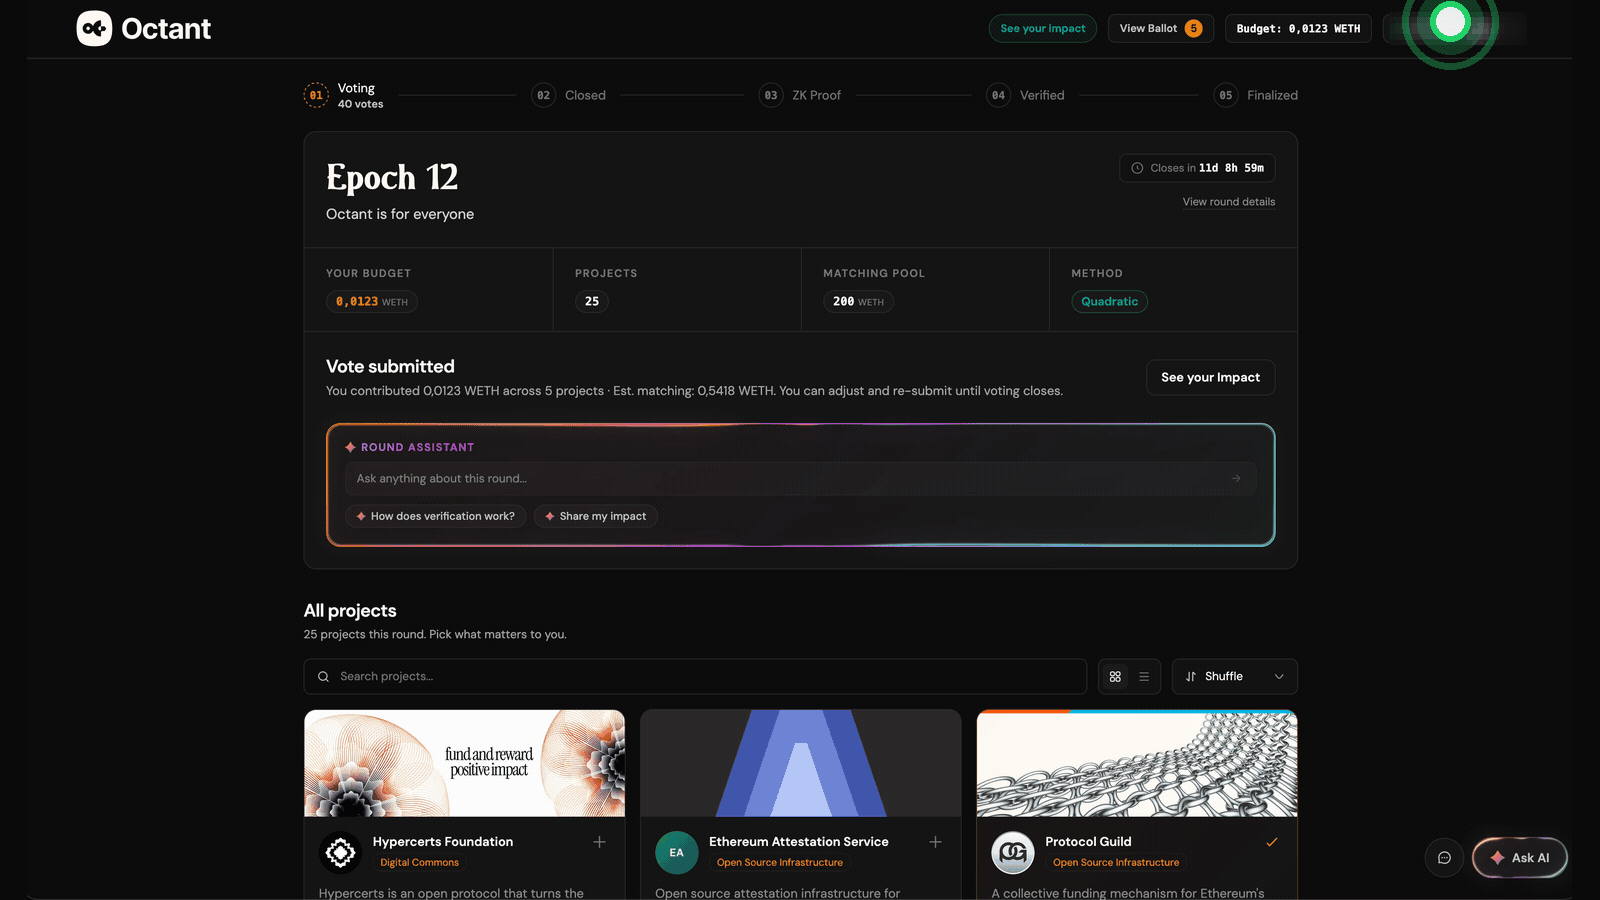Image resolution: width=1600 pixels, height=900 pixels.
Task: Select step 02 Closed
Action: click(568, 95)
